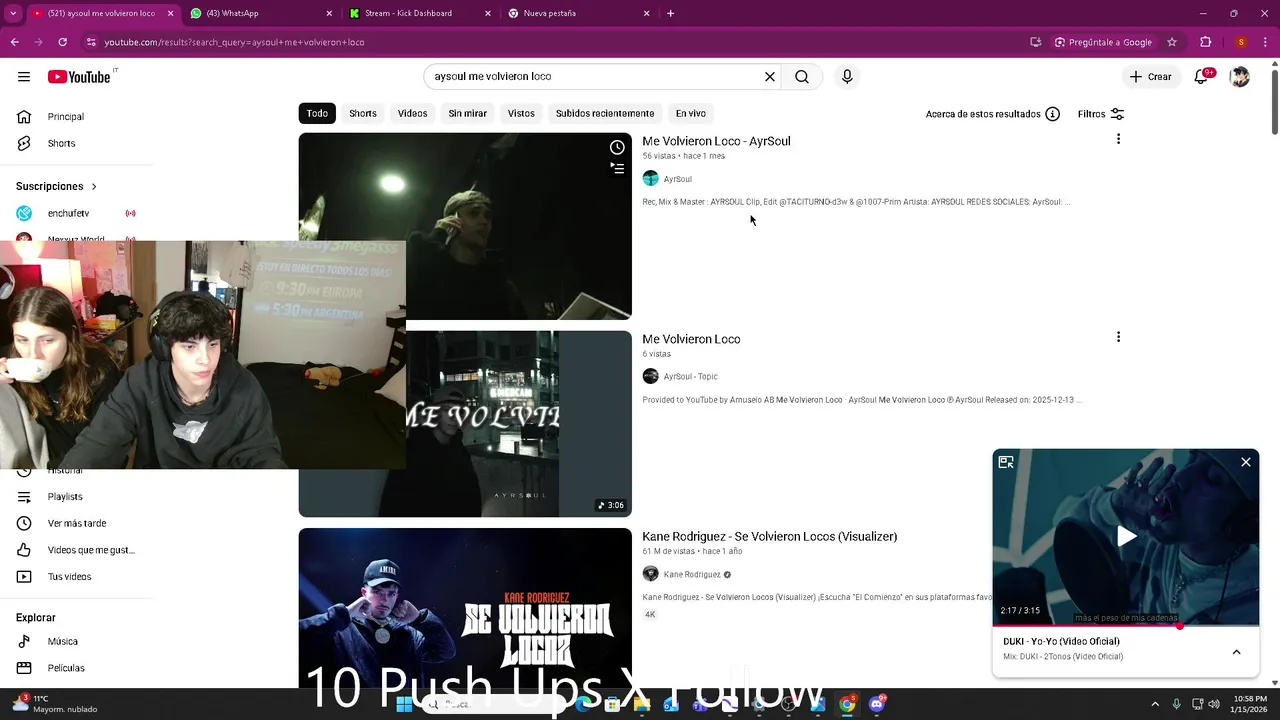Close the DUKI miniplayer
The width and height of the screenshot is (1280, 720).
tap(1246, 462)
